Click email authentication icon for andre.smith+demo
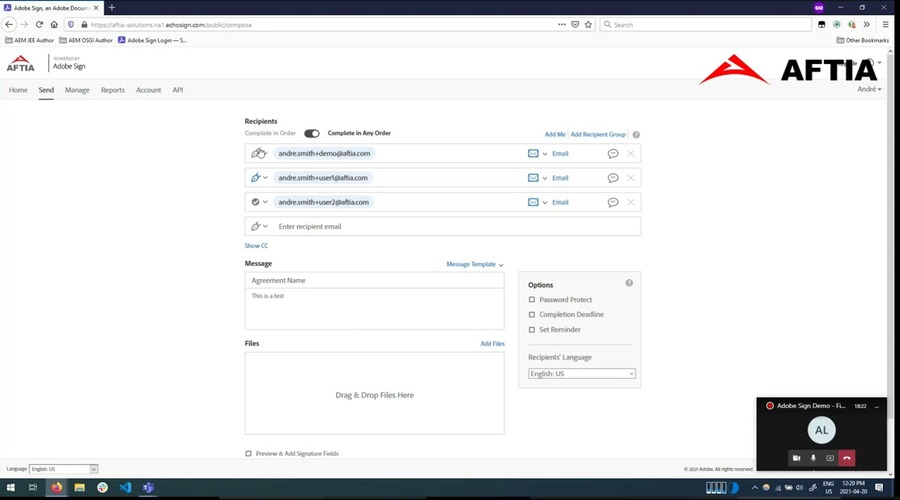Screen dimensions: 900x500 [x=533, y=153]
